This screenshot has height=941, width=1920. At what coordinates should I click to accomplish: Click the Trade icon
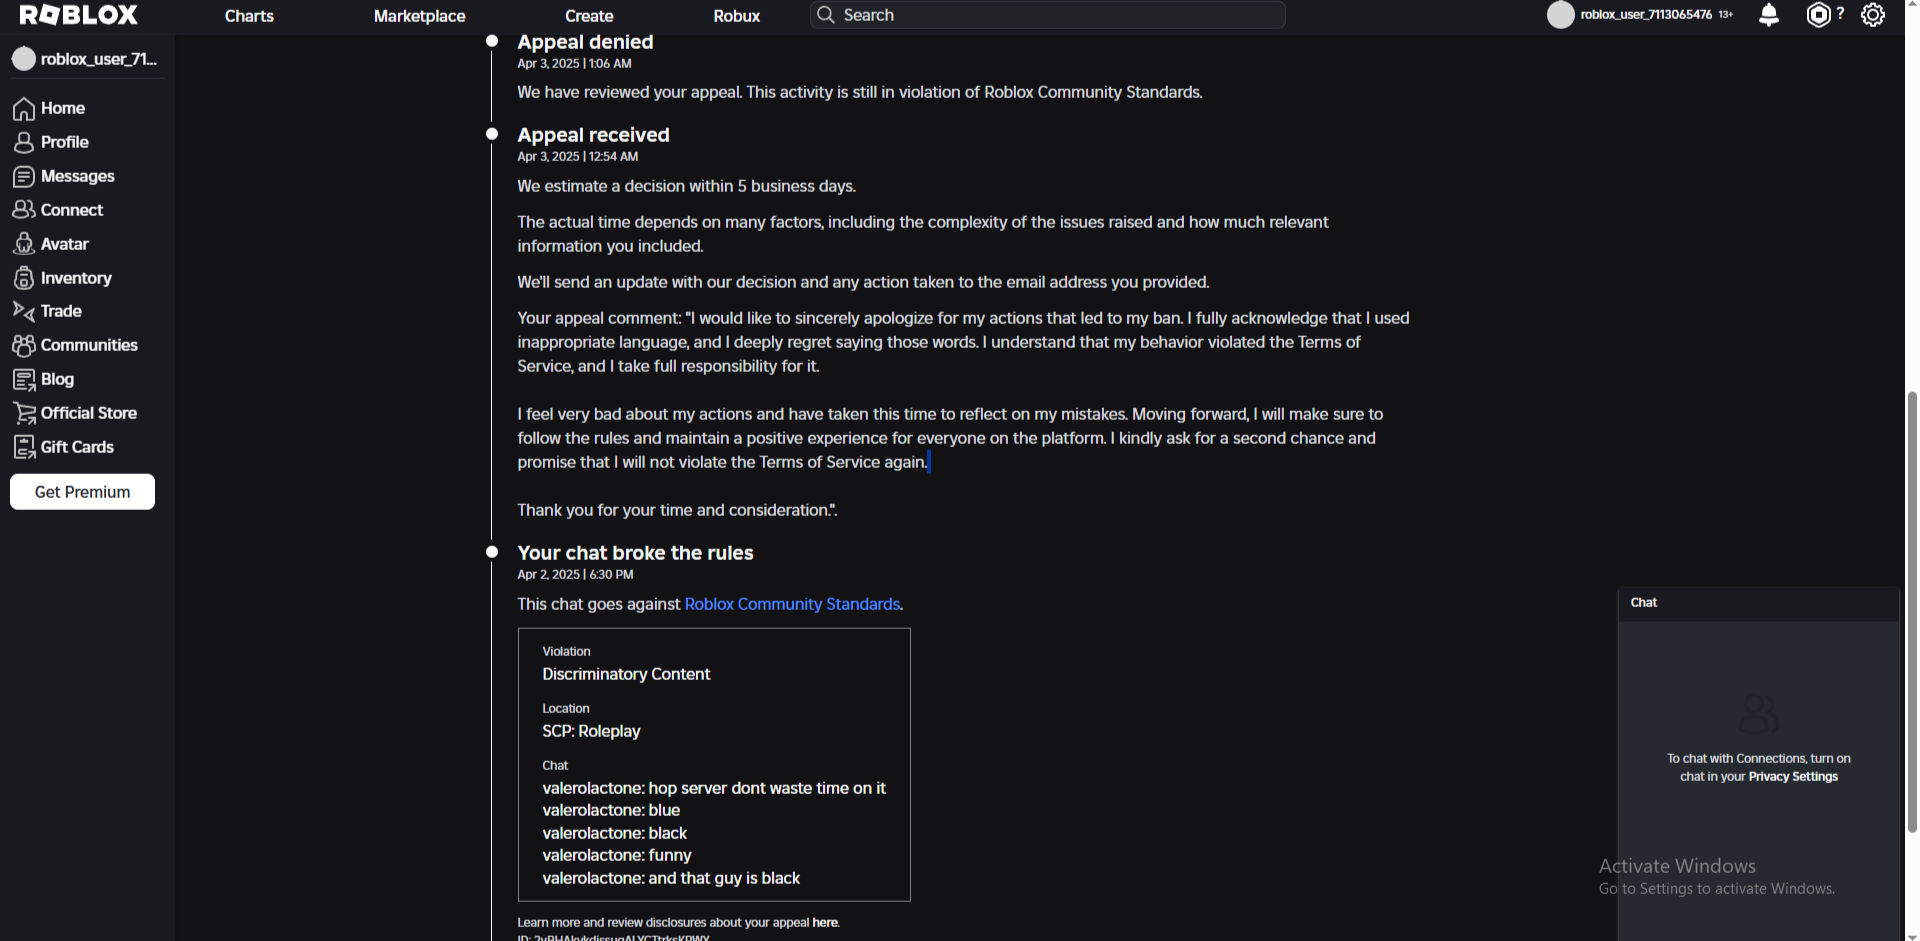tap(24, 311)
